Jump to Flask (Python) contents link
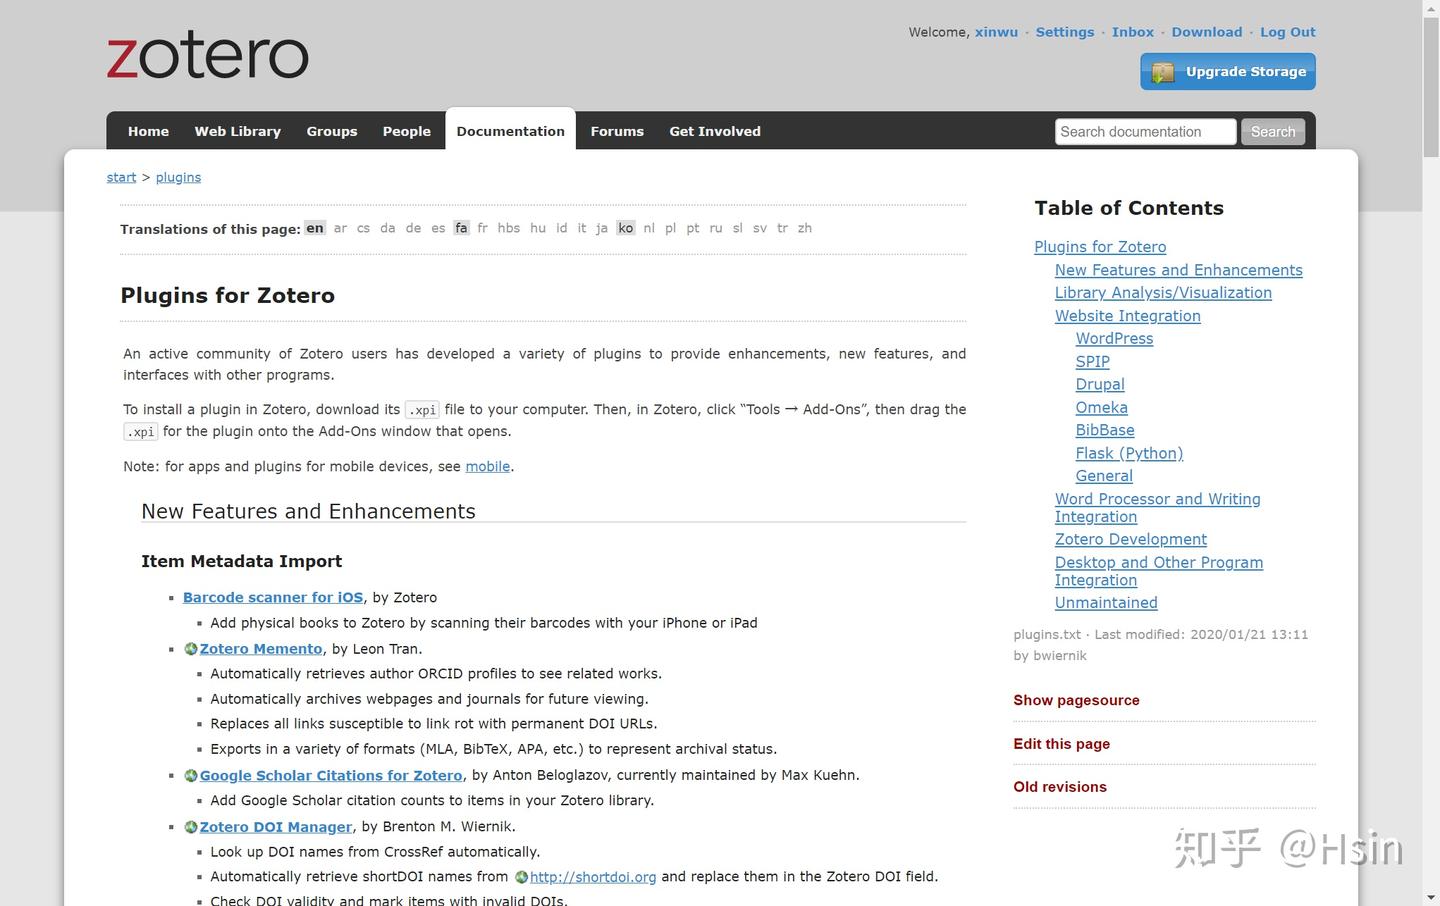1440x906 pixels. pyautogui.click(x=1129, y=454)
